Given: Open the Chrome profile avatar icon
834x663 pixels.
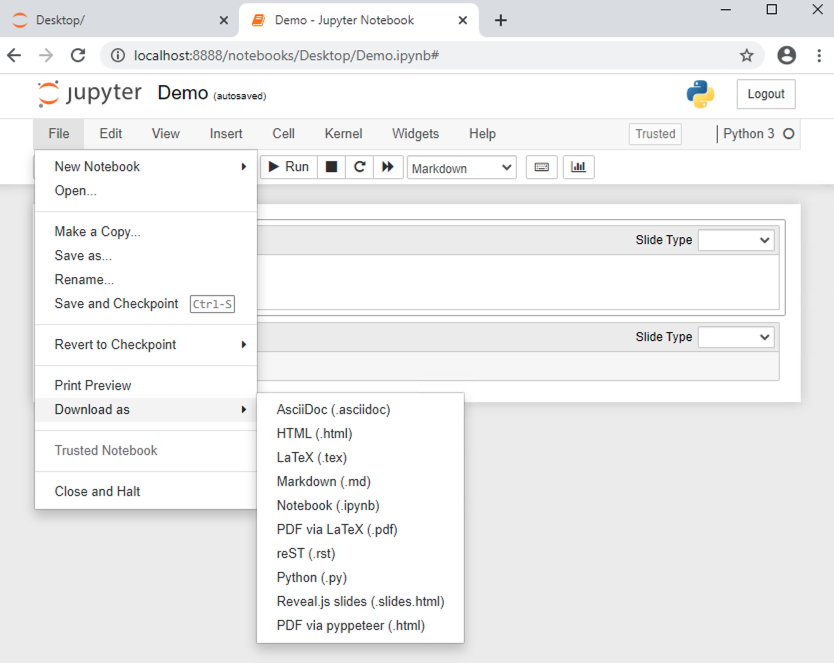Looking at the screenshot, I should (787, 55).
